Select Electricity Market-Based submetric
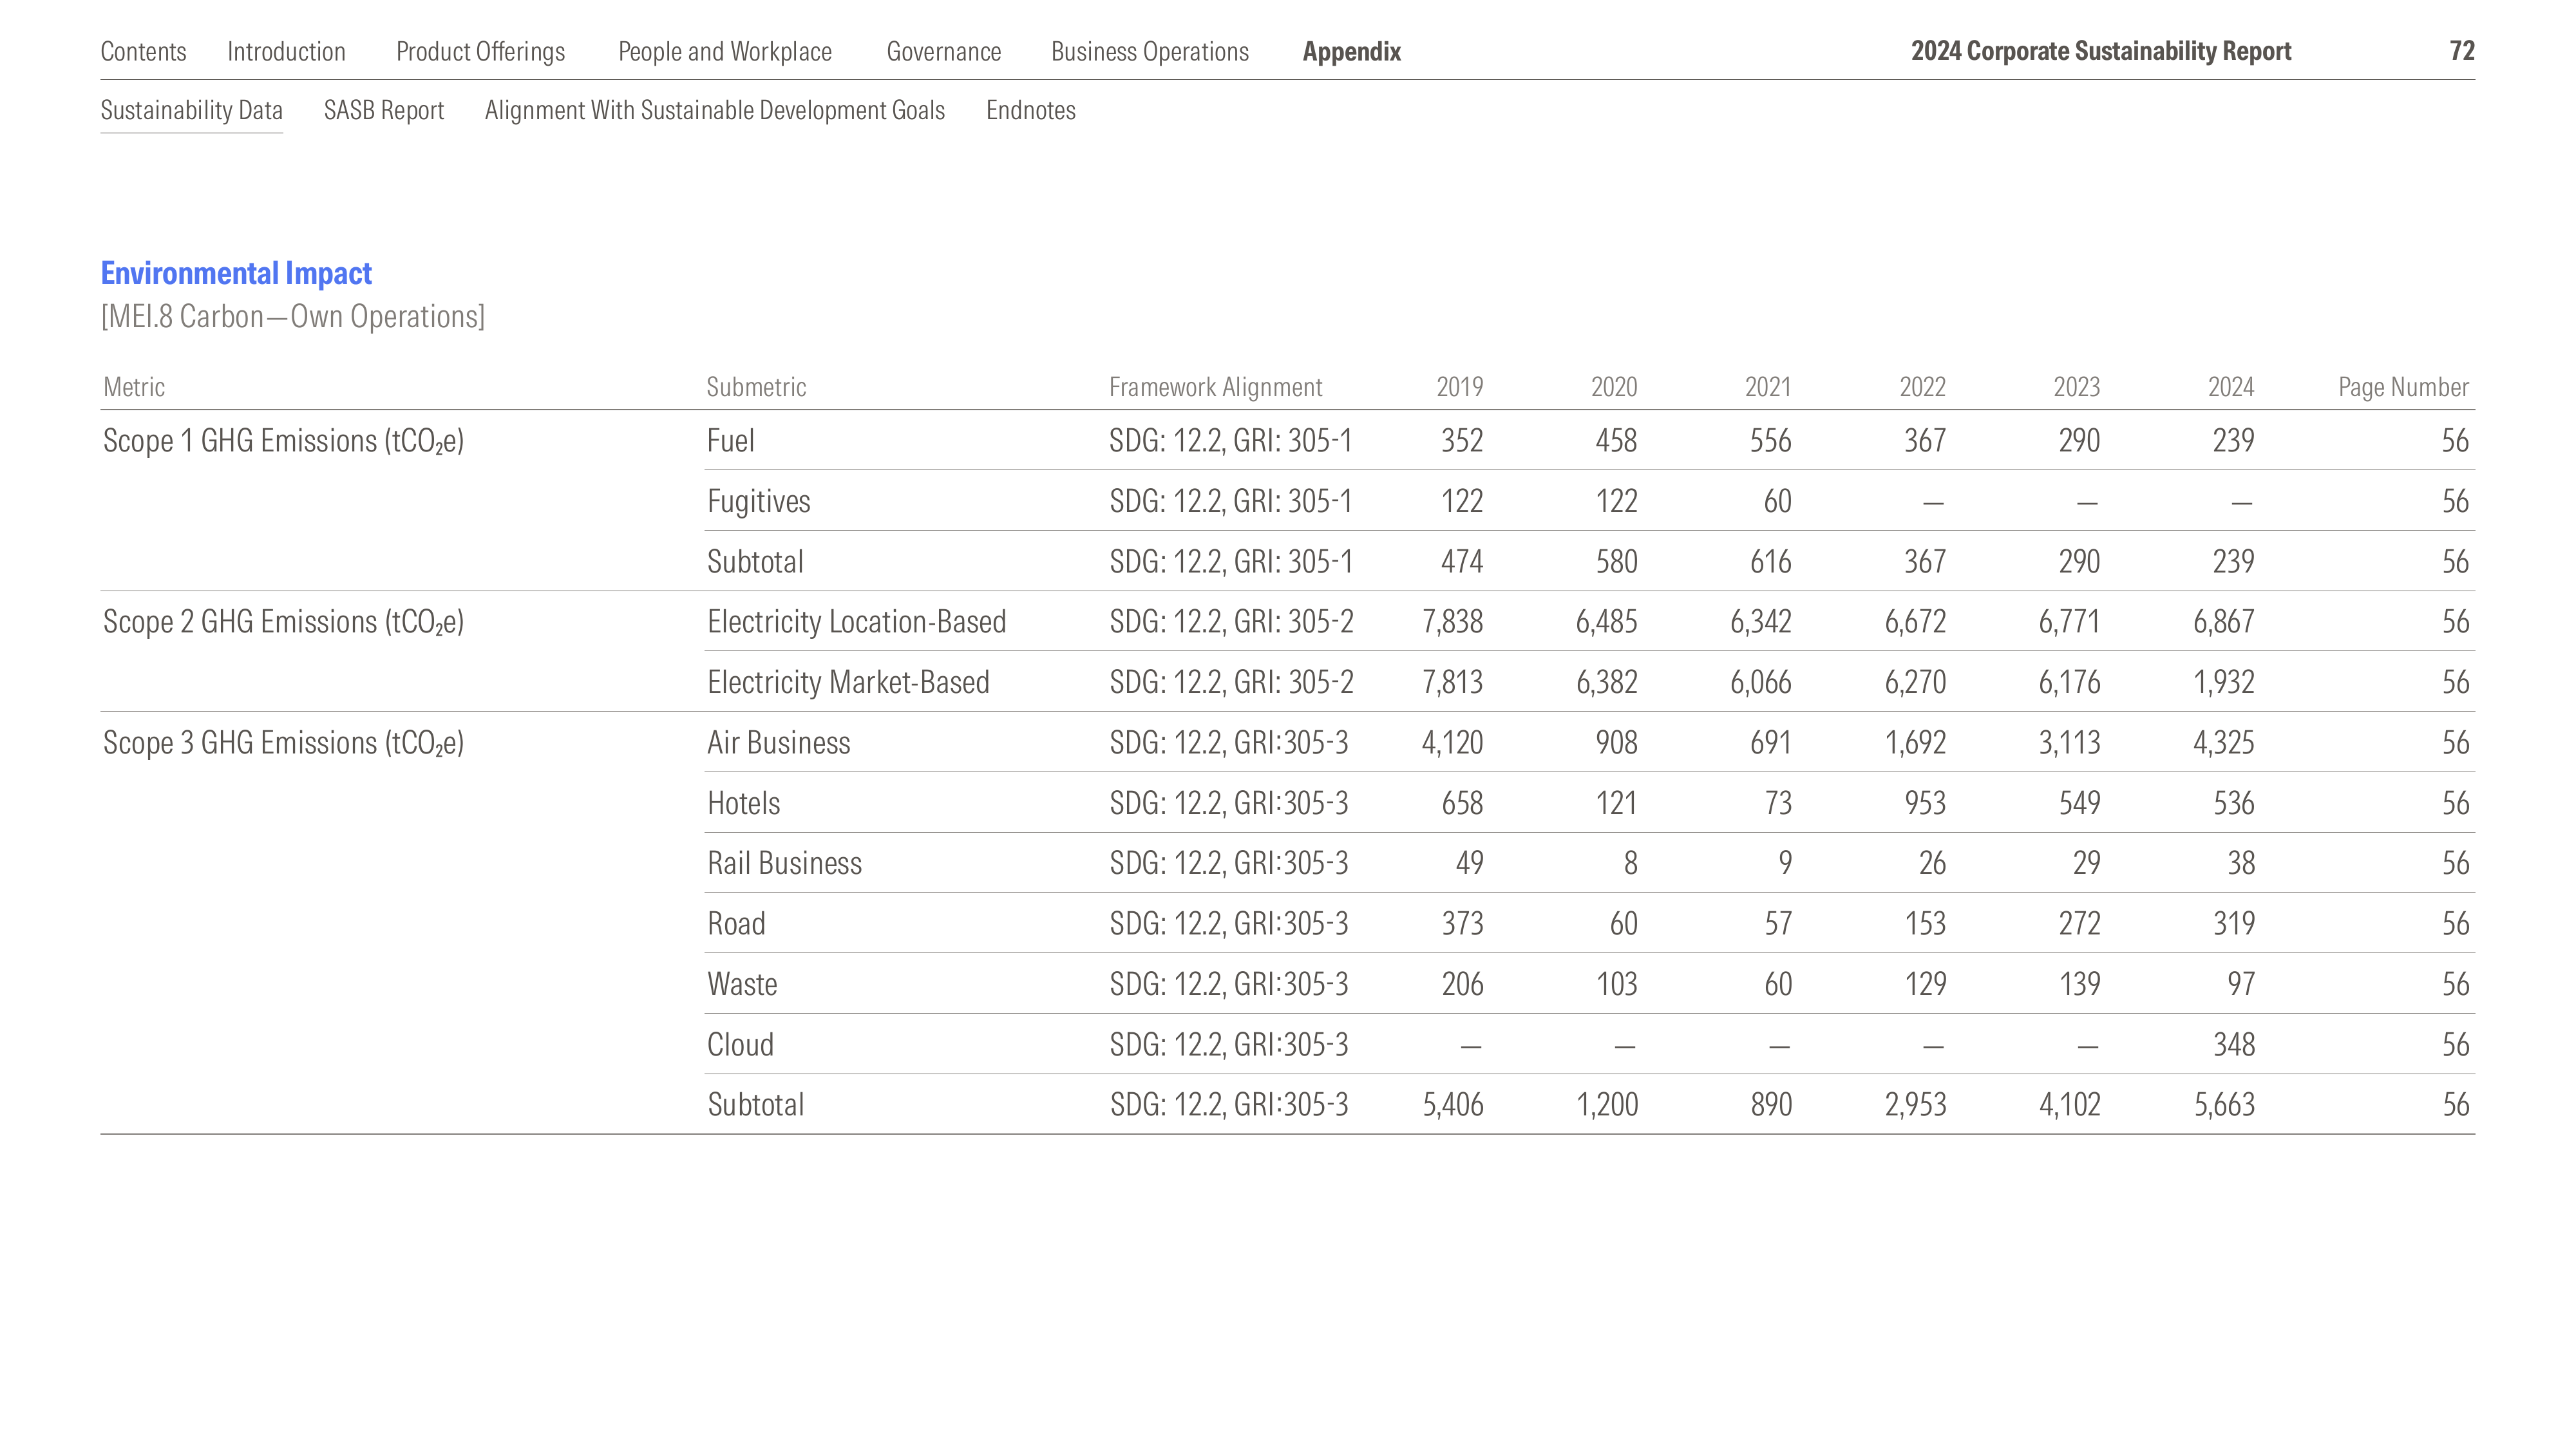This screenshot has width=2576, height=1449. coord(848,682)
